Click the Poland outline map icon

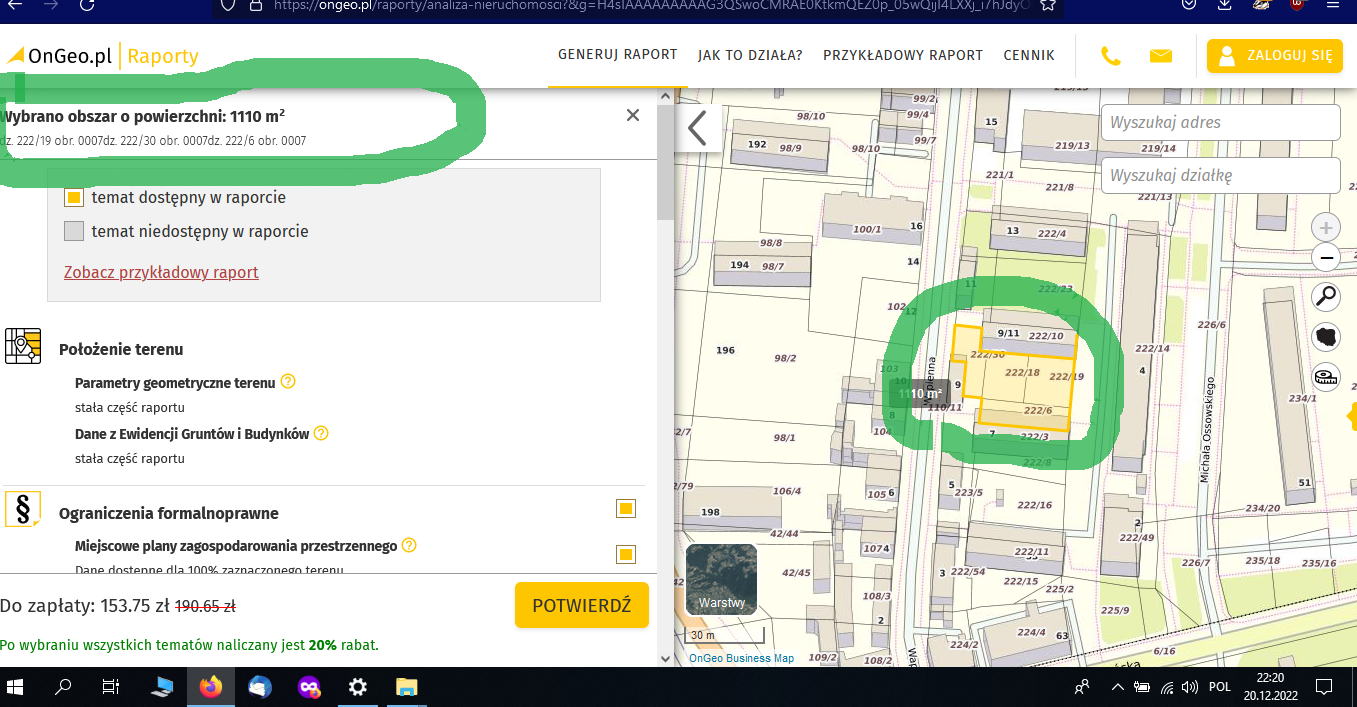click(x=1326, y=337)
